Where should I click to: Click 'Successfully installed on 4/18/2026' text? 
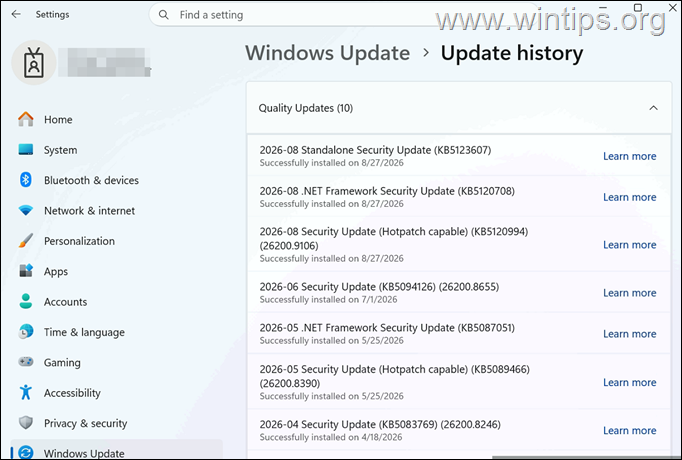coord(331,437)
